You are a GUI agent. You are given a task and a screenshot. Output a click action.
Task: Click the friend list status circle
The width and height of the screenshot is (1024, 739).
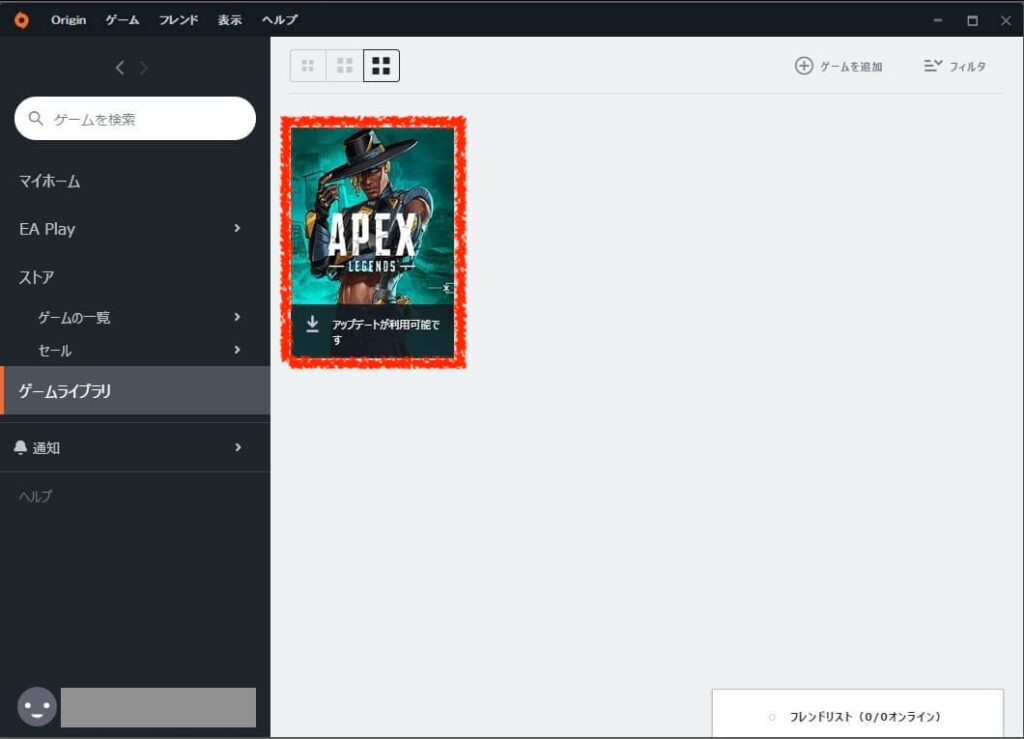772,717
